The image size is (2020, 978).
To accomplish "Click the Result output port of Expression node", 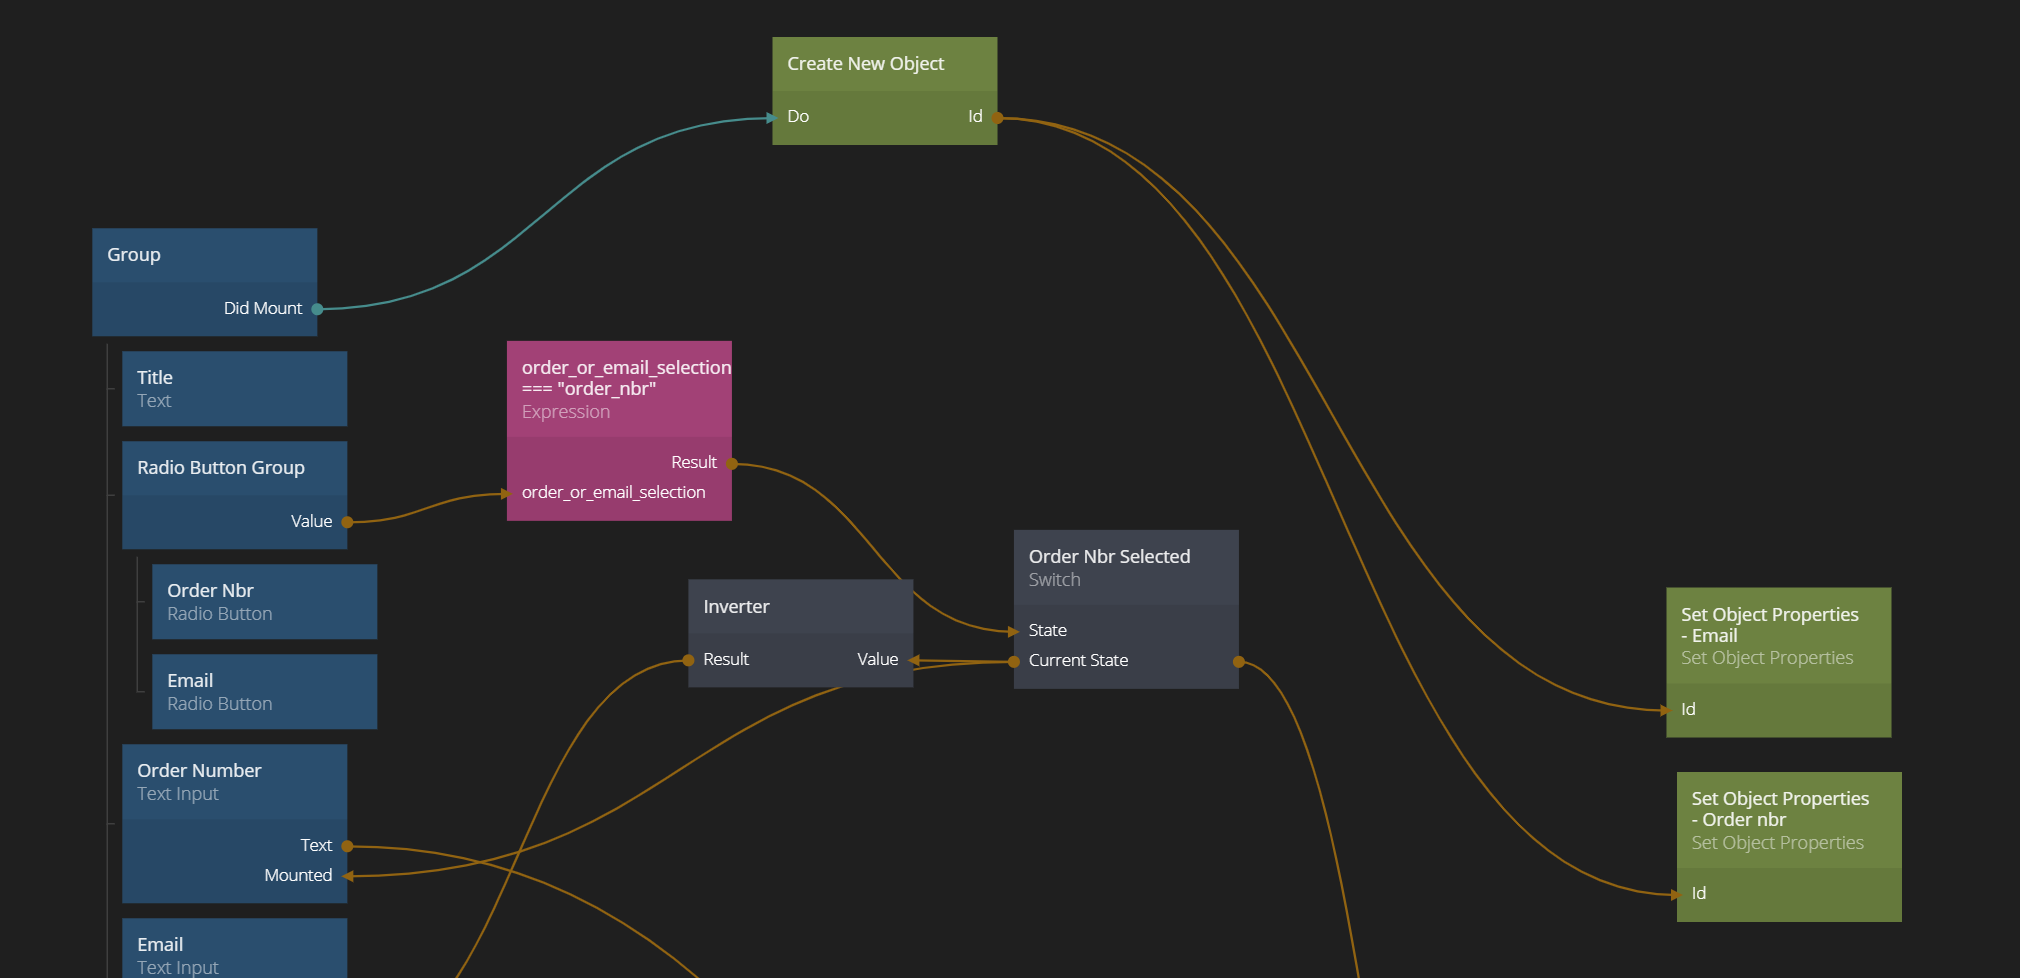I will pos(732,464).
